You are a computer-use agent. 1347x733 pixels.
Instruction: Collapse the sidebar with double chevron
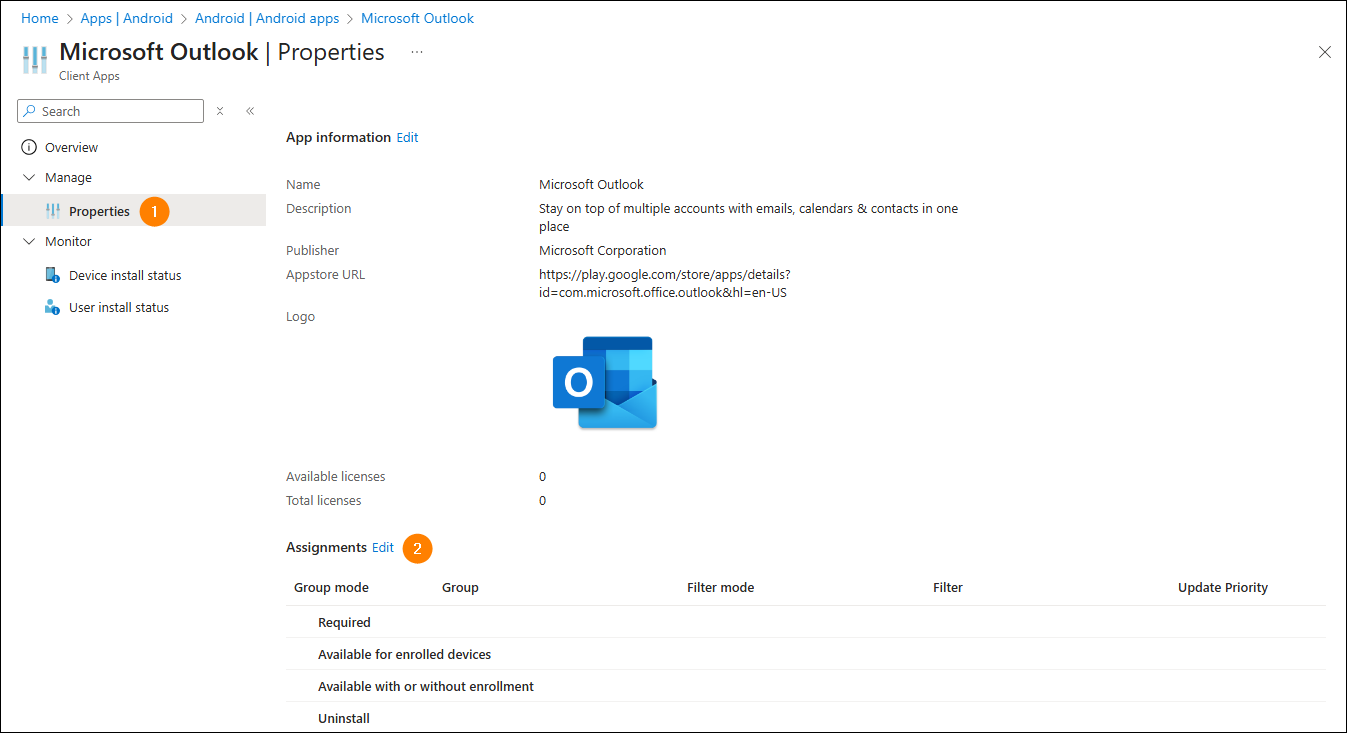point(250,111)
